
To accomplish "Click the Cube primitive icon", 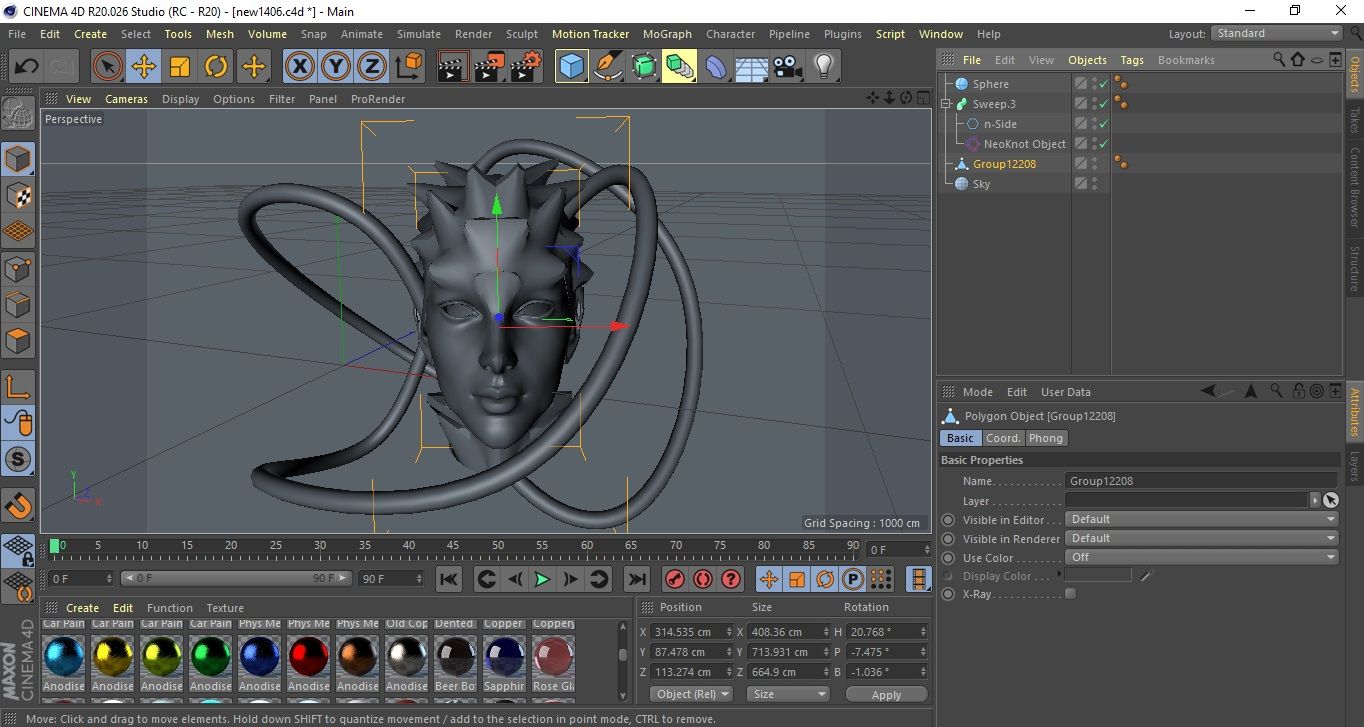I will tap(572, 67).
